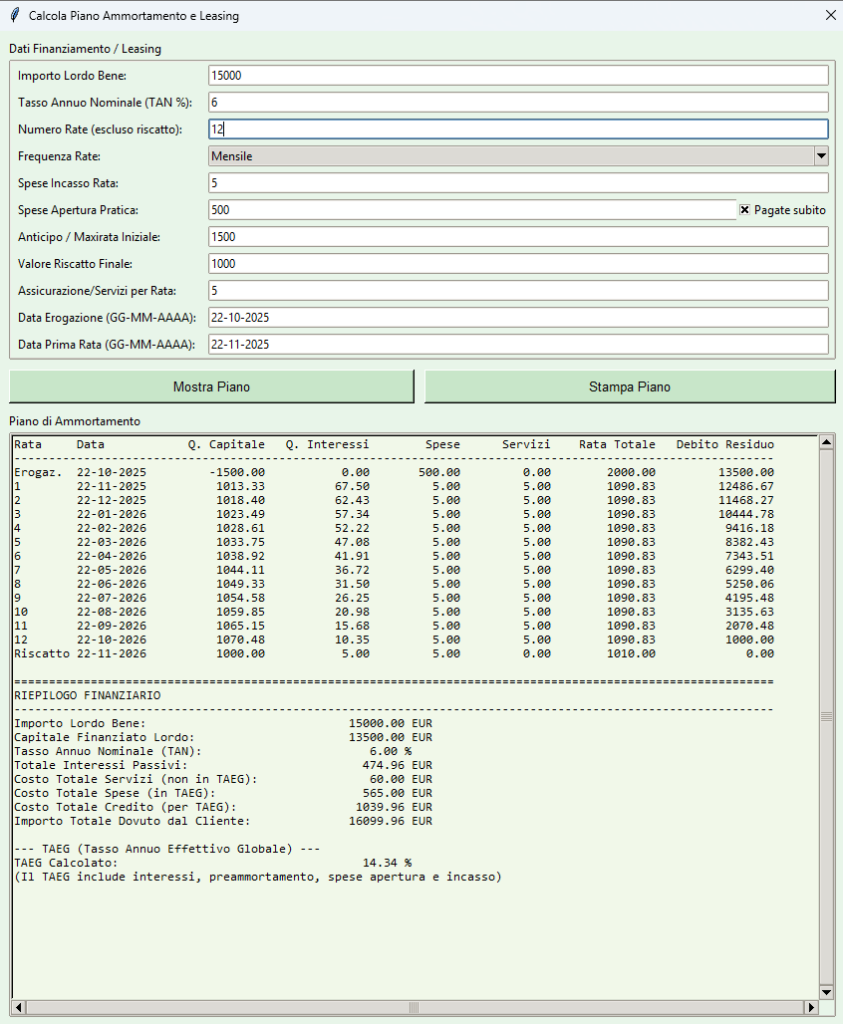Select the Spese Incasso Rata field
843x1024 pixels.
518,183
